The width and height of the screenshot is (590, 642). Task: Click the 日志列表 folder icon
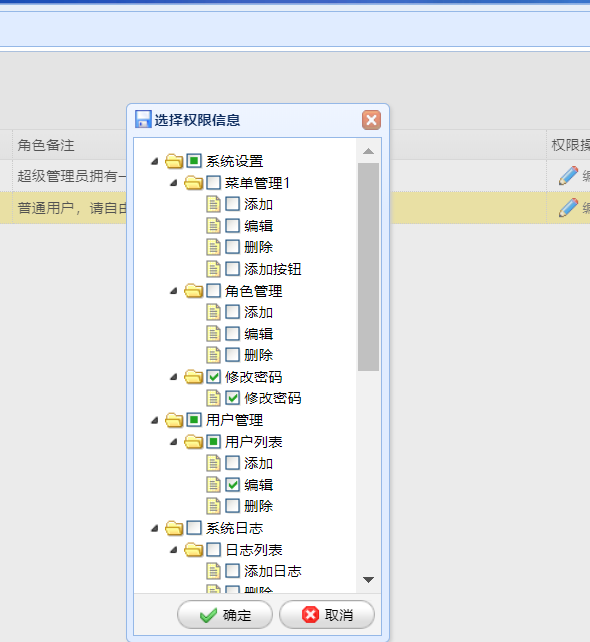tap(193, 549)
